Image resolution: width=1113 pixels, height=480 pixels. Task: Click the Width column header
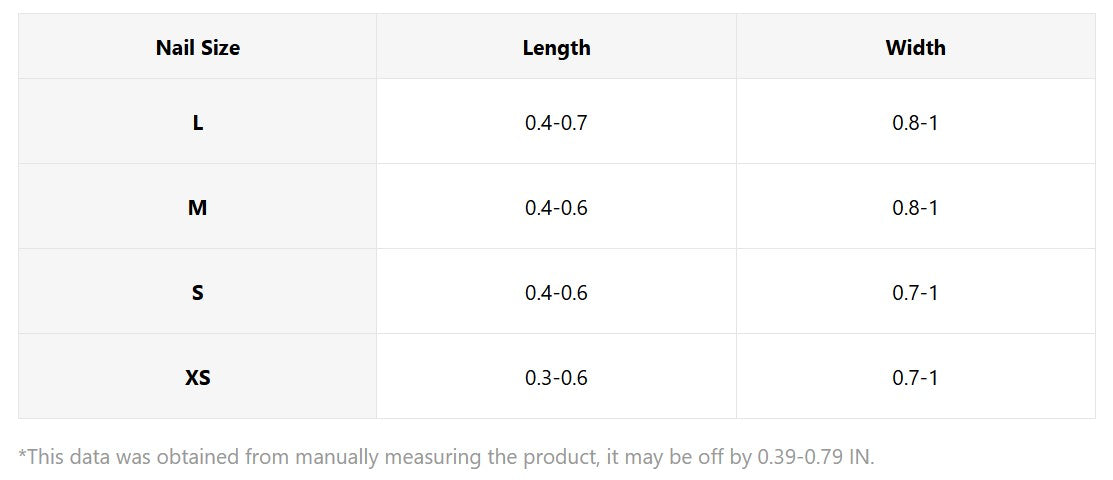(915, 47)
